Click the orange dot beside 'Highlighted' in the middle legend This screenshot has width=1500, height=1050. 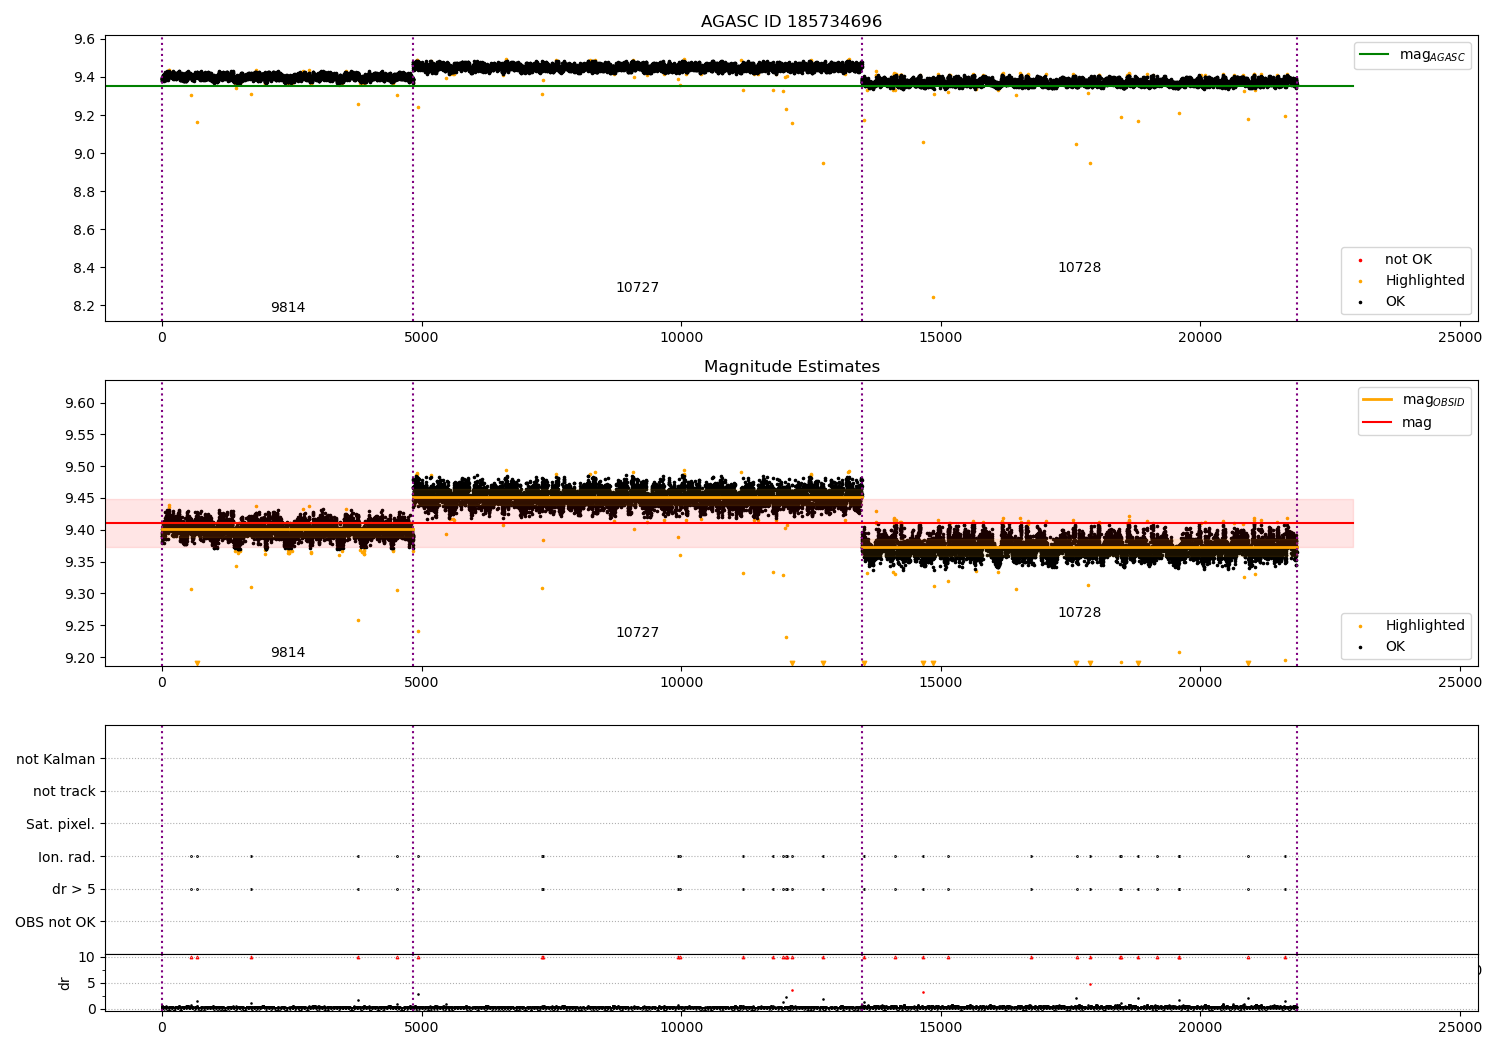1360,627
